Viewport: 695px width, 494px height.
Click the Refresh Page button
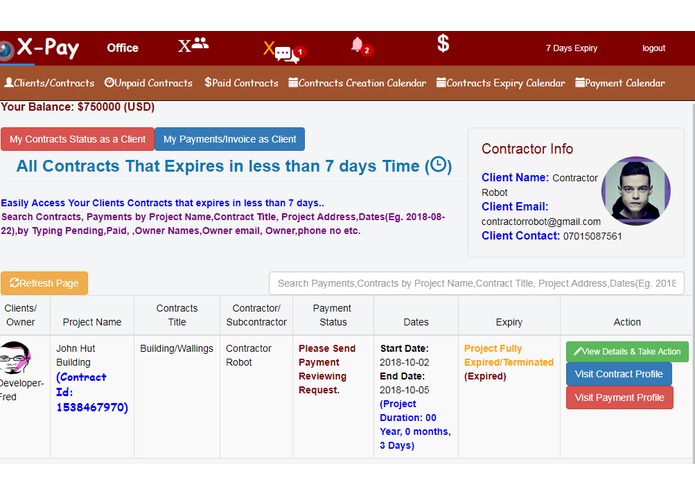pos(44,283)
